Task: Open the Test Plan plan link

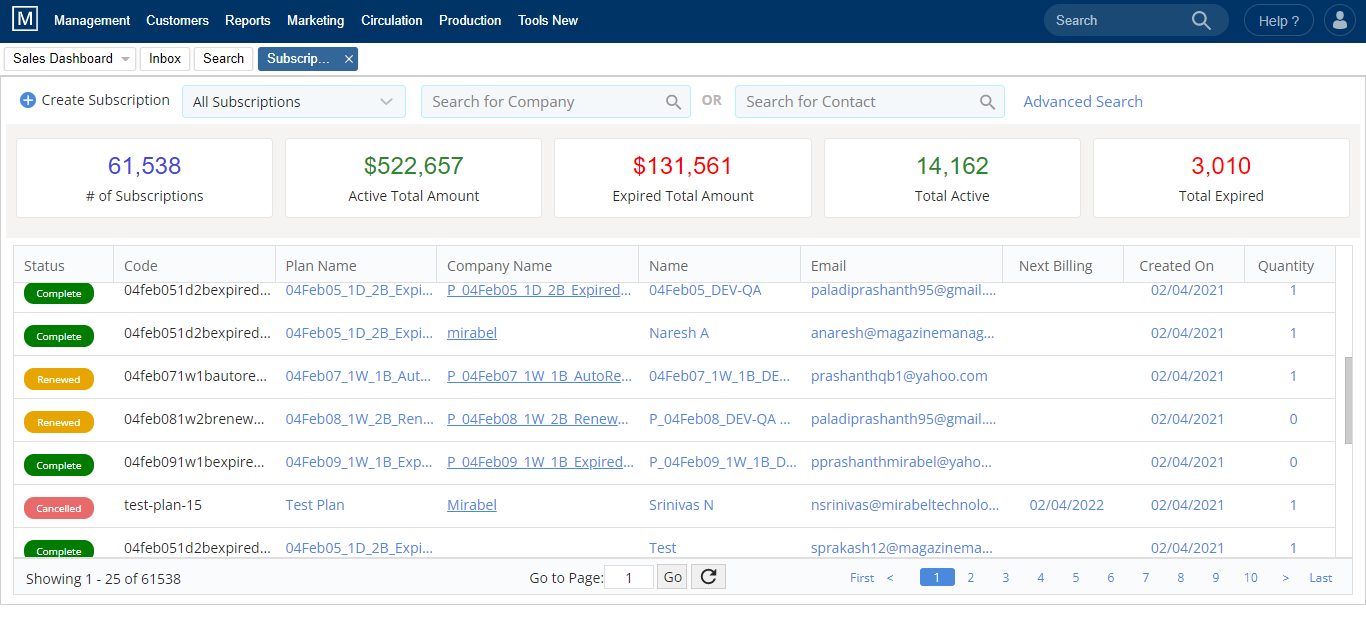Action: (315, 505)
